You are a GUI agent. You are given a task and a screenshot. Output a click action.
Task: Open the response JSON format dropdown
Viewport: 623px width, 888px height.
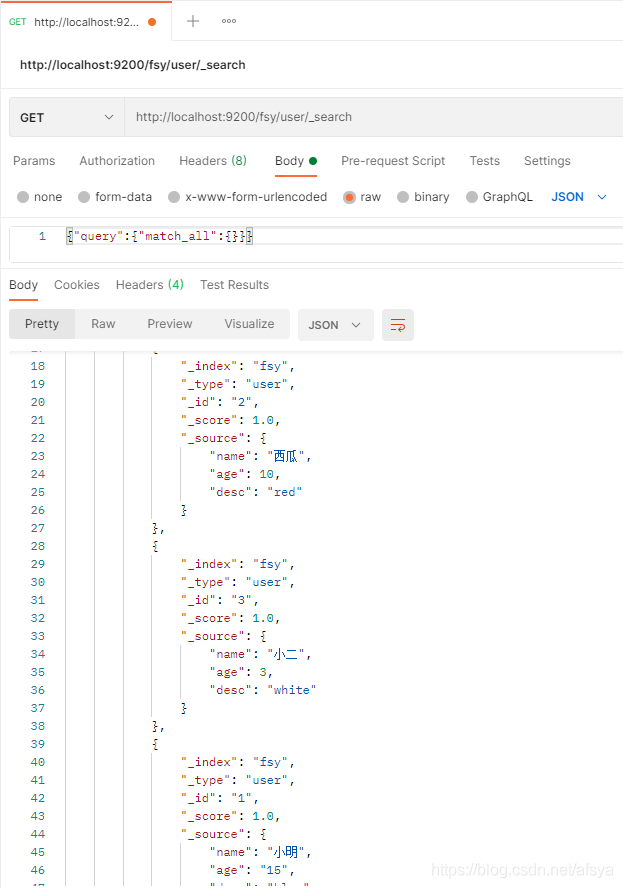pyautogui.click(x=336, y=325)
